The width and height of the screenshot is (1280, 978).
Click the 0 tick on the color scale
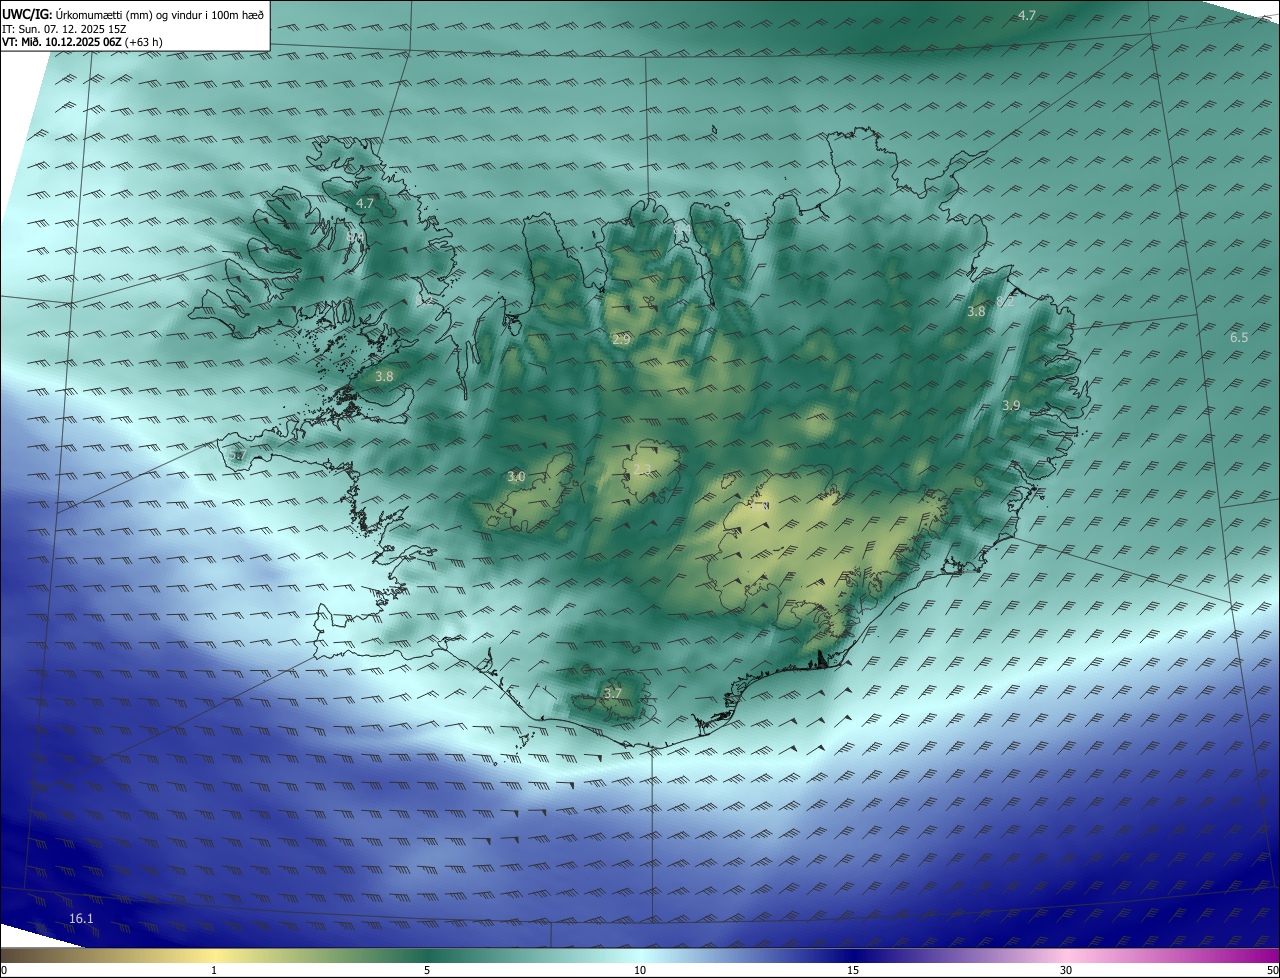(4, 970)
